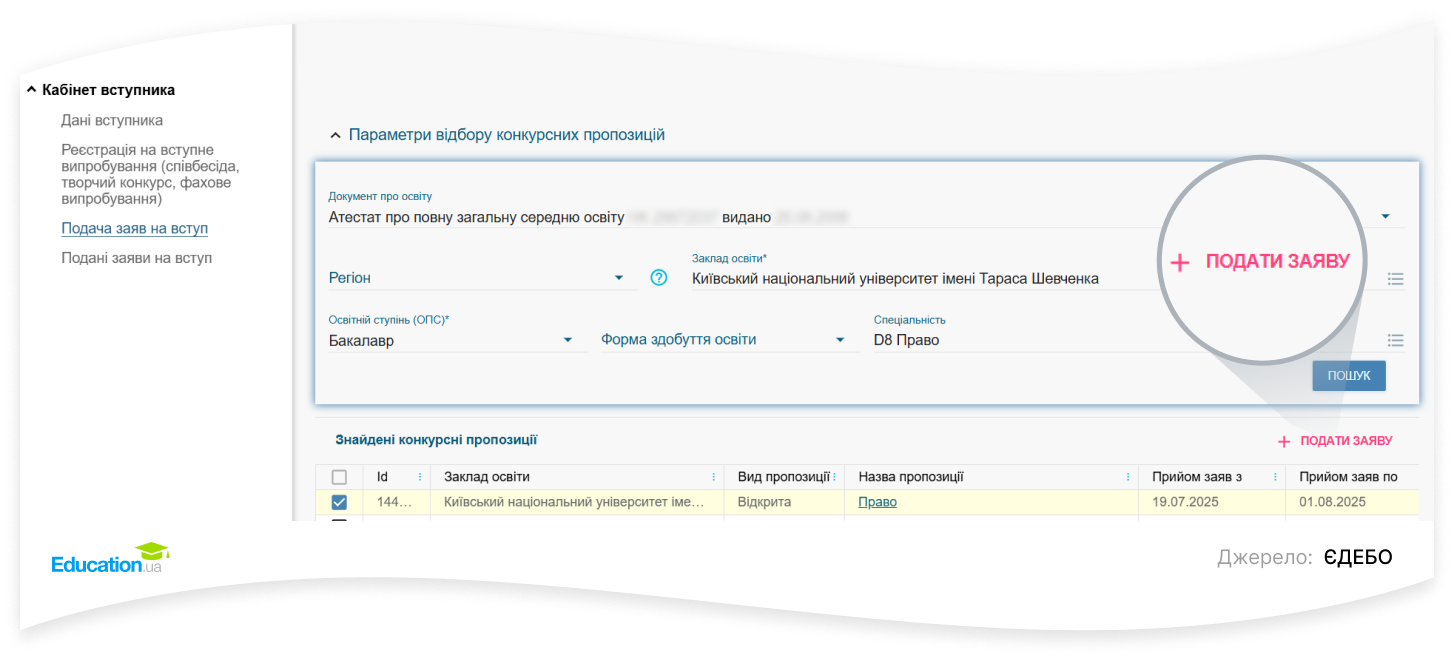Viewport: 1454px width, 658px height.
Task: Select the cell with Id 144…
Action: pyautogui.click(x=396, y=502)
